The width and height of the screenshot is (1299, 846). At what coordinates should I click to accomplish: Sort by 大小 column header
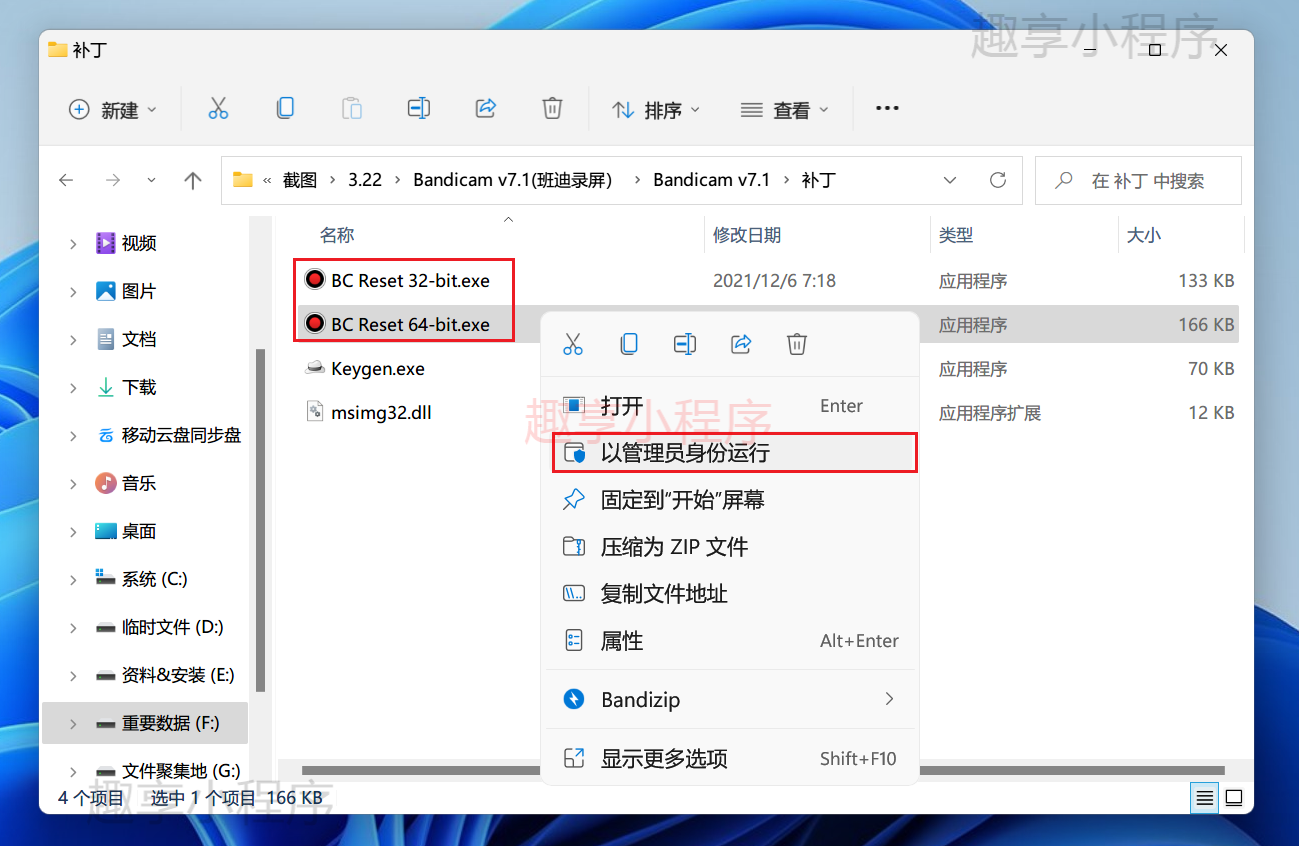coord(1144,235)
